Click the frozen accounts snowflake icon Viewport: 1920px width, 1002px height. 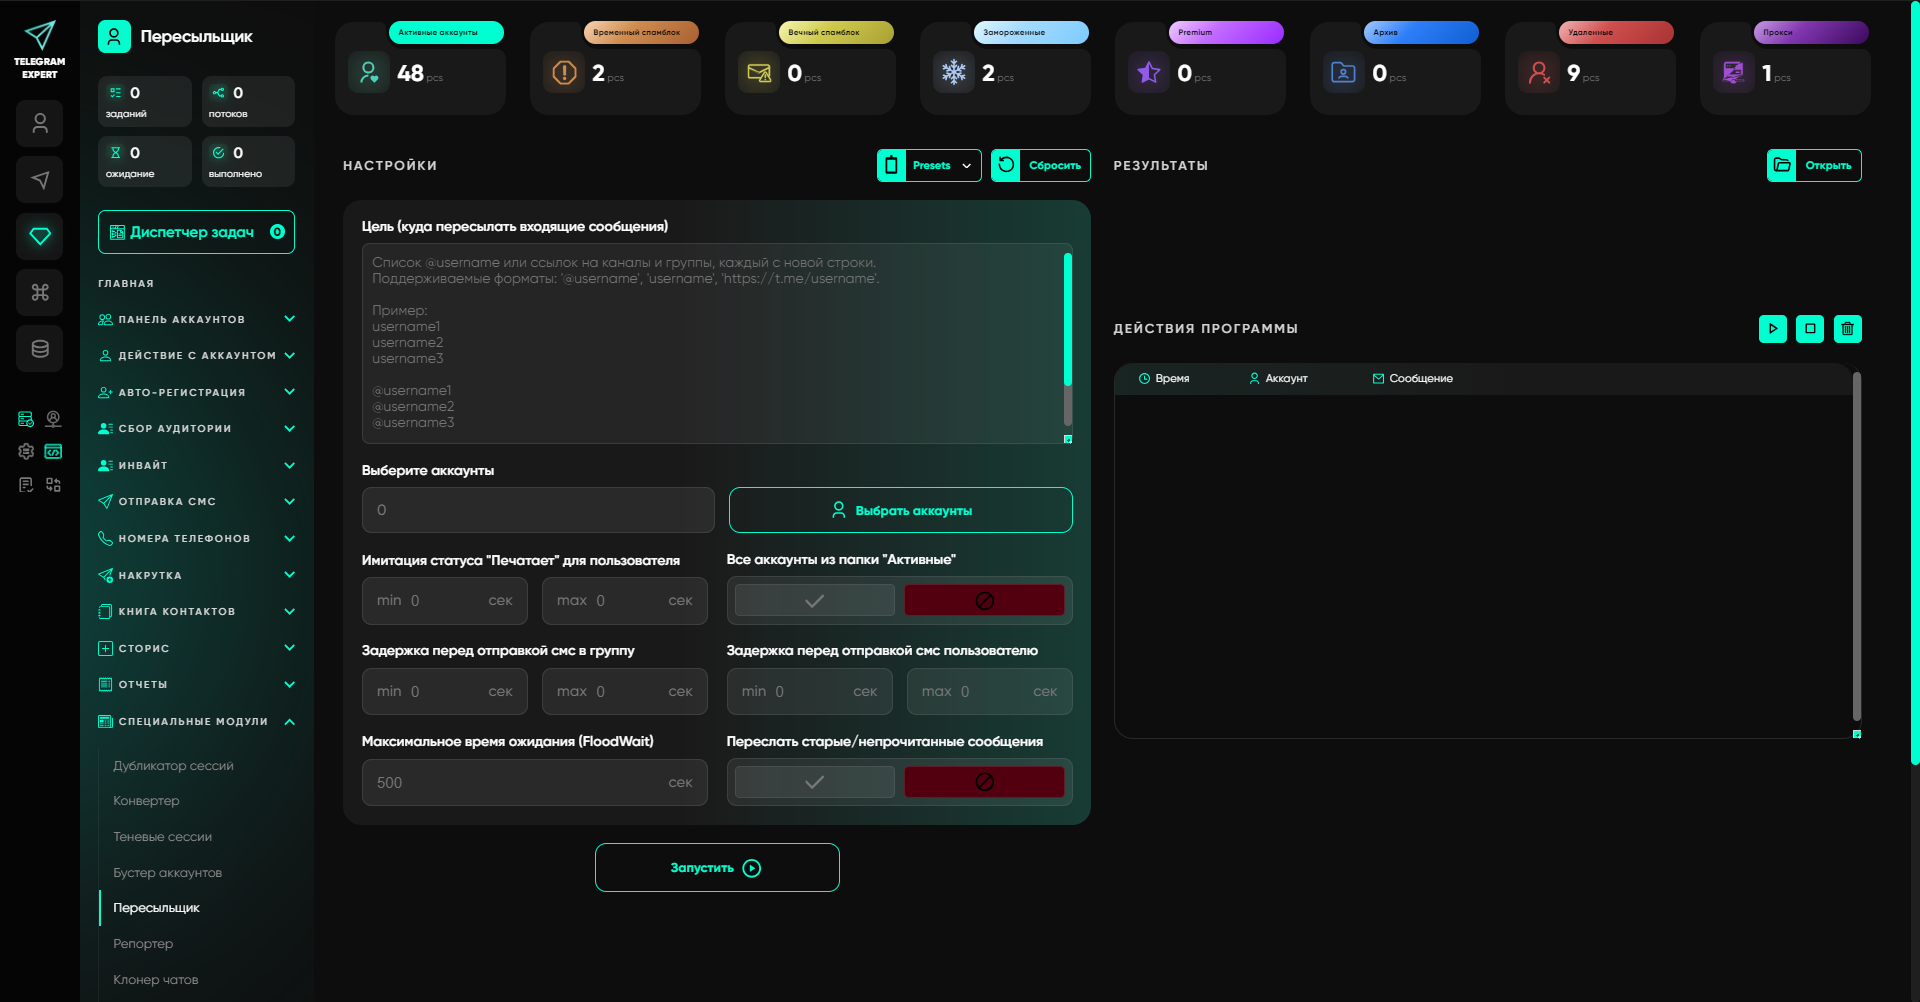pos(954,73)
